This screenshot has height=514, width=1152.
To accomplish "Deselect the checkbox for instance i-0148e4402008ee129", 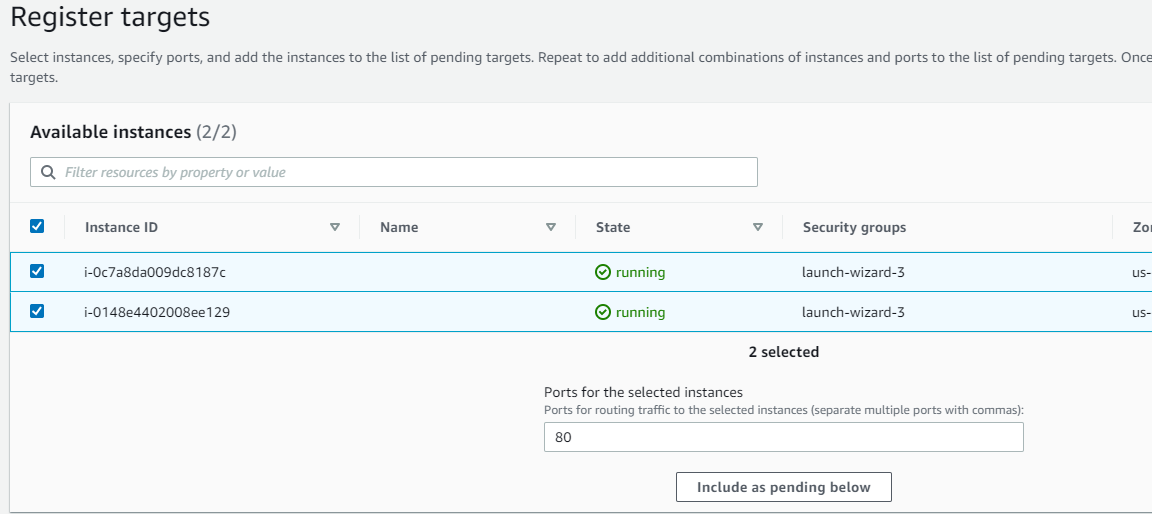I will 37,311.
